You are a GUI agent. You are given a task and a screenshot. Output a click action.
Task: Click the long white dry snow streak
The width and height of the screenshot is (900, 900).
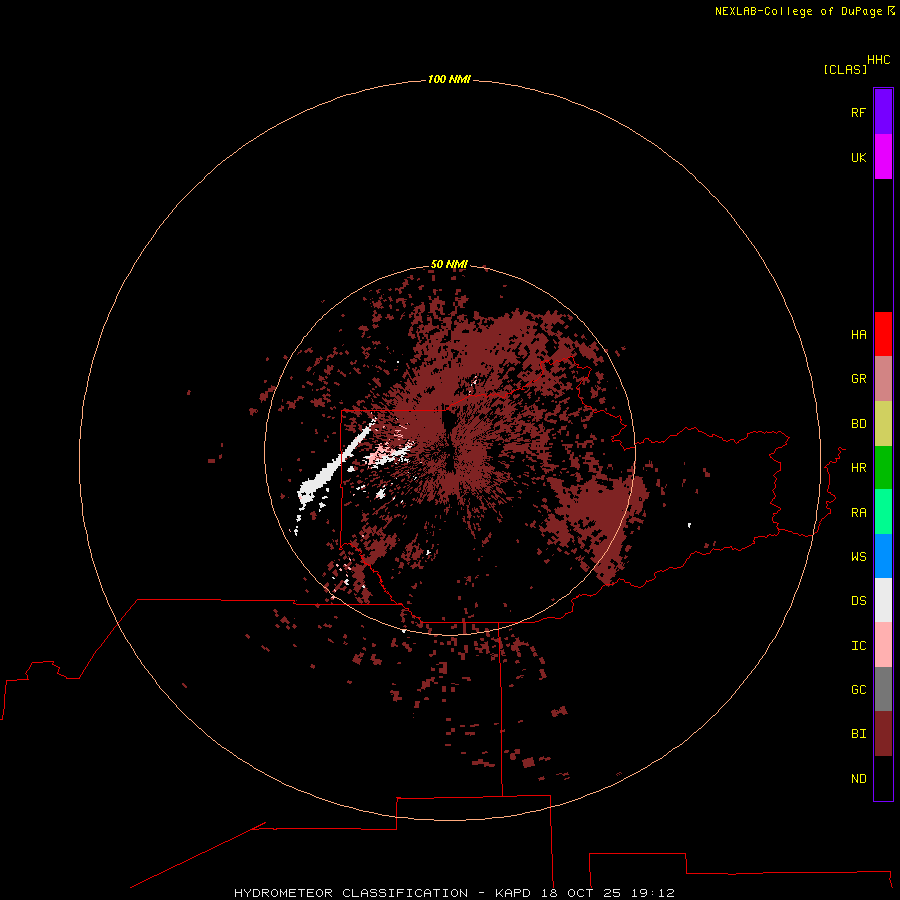[x=336, y=465]
